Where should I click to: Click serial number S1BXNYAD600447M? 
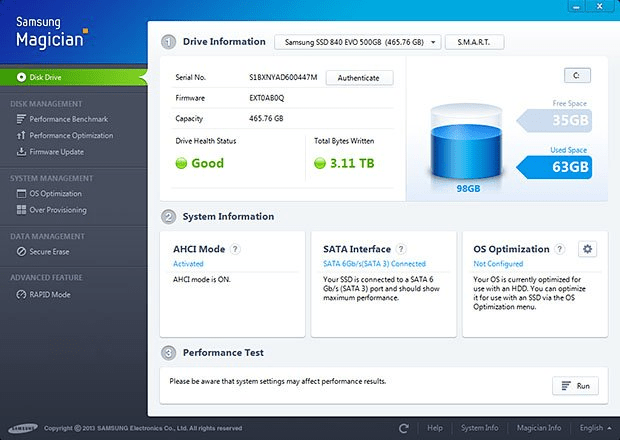pos(283,77)
